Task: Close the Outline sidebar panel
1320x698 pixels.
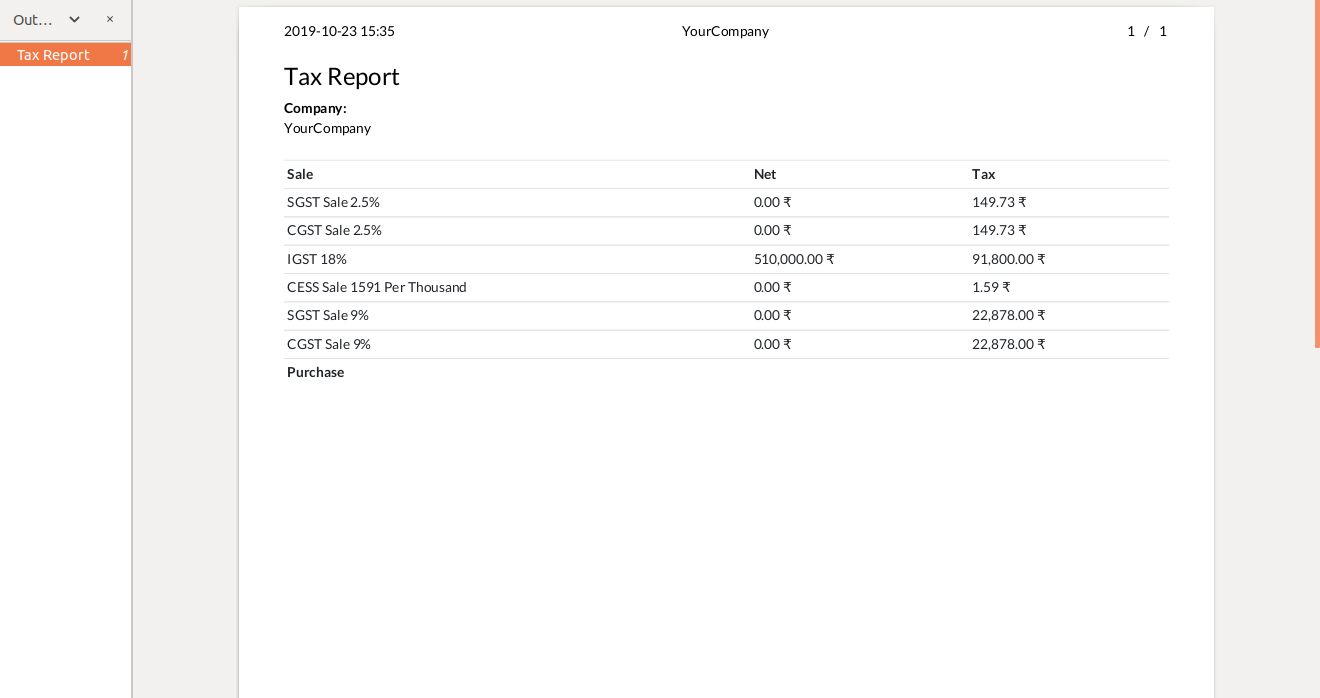Action: 110,19
